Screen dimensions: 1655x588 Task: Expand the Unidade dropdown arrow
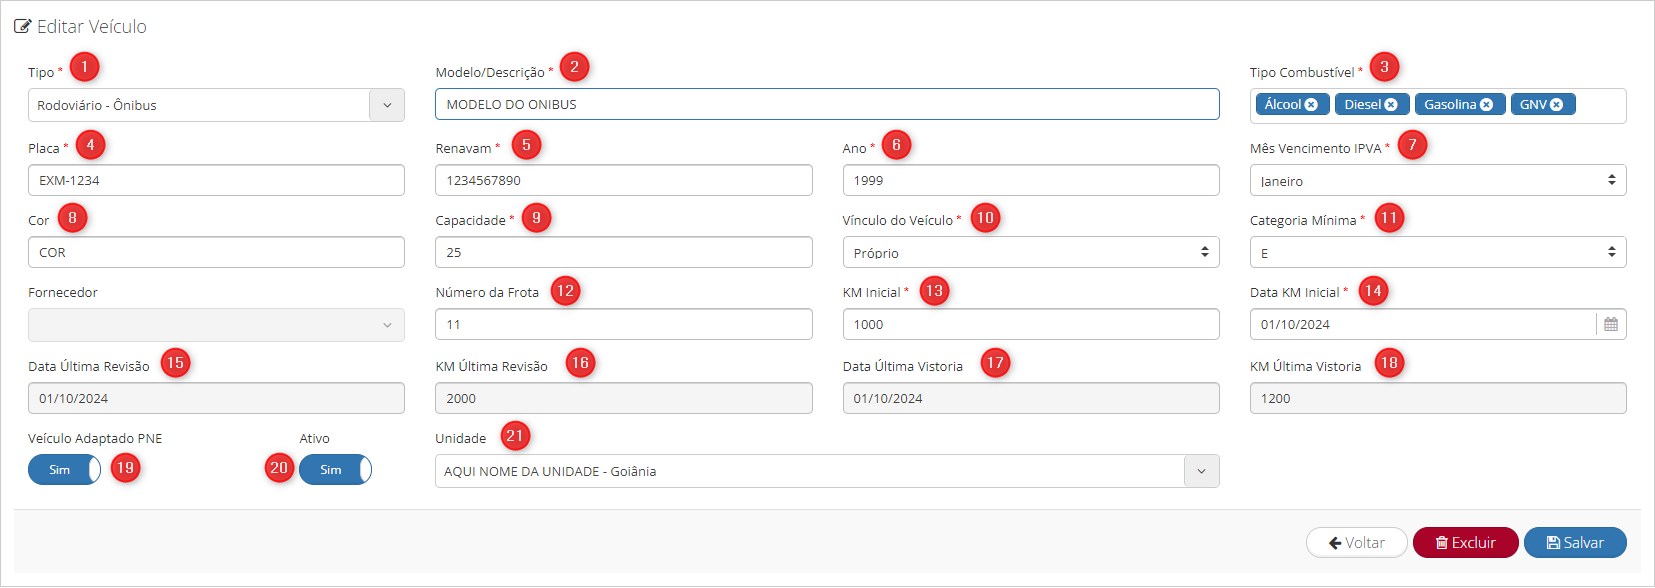[1202, 471]
